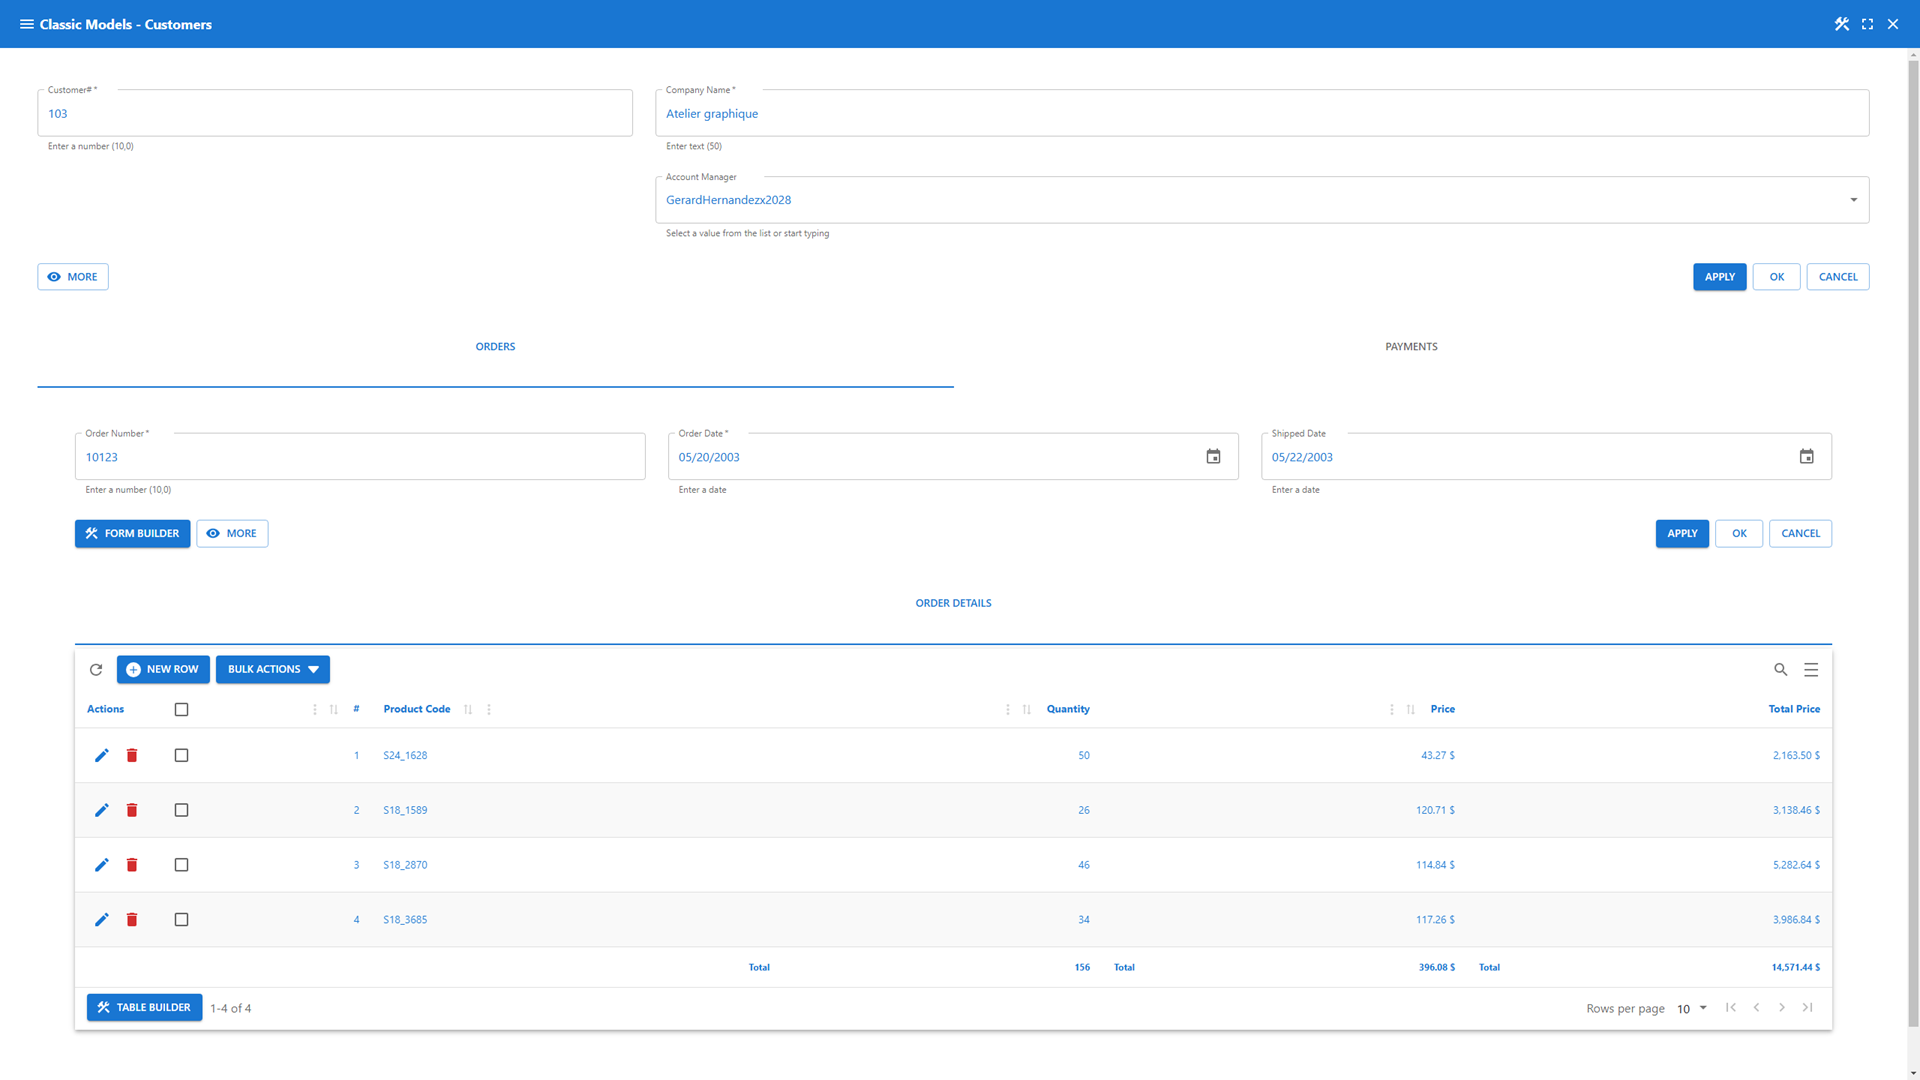The image size is (1920, 1080).
Task: Cancel customer form editing
Action: coord(1837,277)
